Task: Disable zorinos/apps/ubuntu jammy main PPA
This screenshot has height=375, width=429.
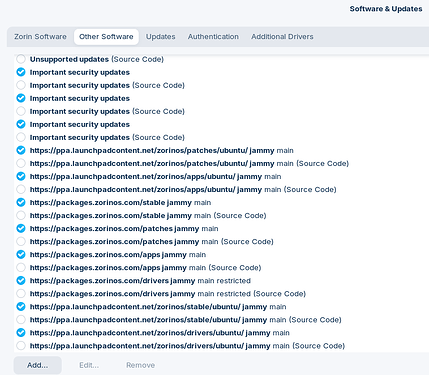Action: click(x=21, y=176)
